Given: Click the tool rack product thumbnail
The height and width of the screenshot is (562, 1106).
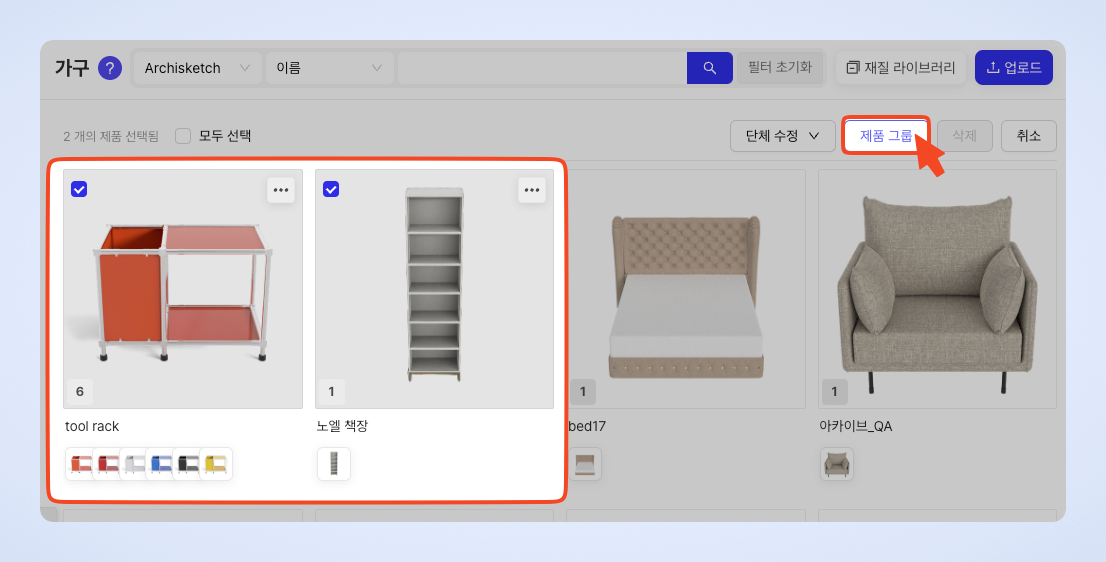Looking at the screenshot, I should [x=183, y=288].
